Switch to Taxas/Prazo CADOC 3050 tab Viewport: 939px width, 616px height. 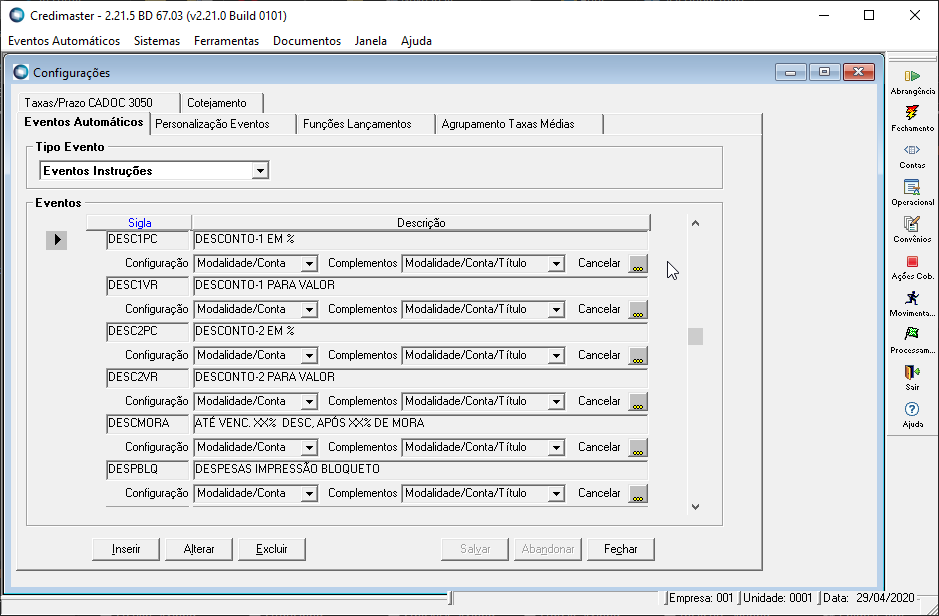click(x=99, y=103)
